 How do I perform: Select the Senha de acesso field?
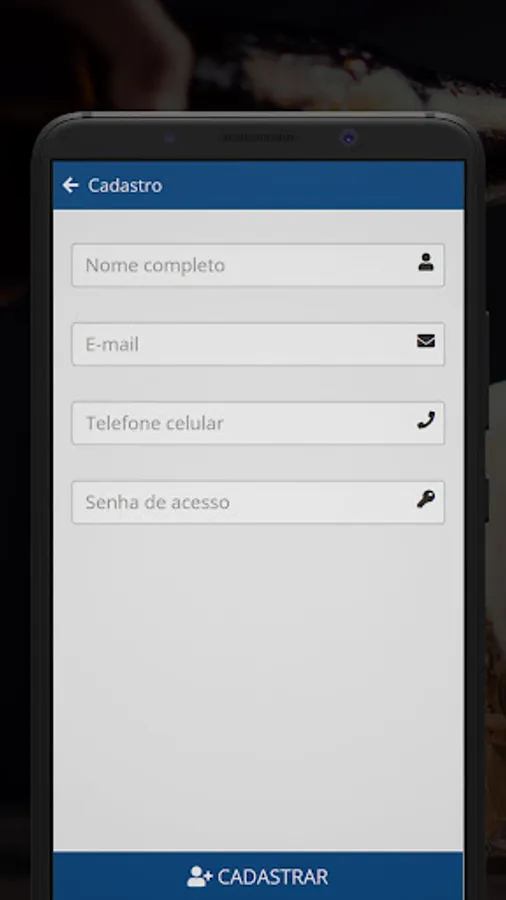[x=258, y=502]
